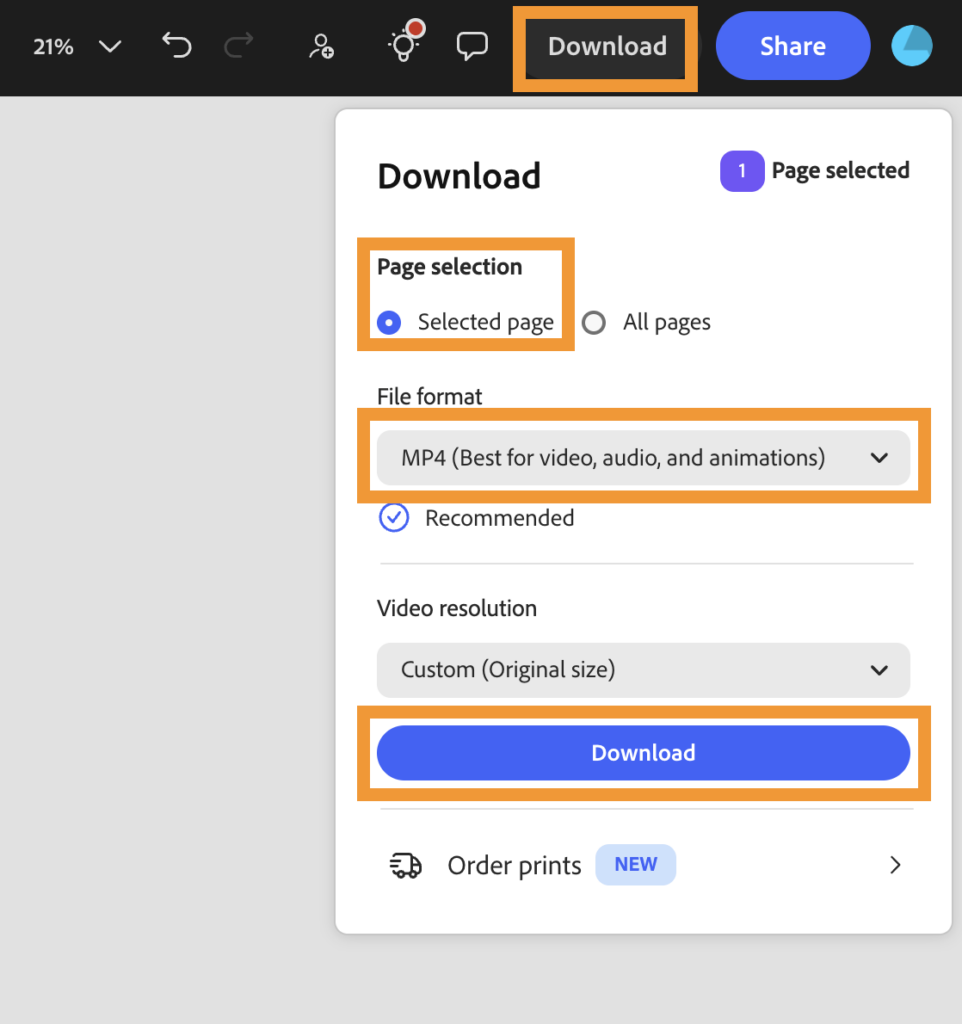
Task: Click the user profile avatar
Action: point(912,46)
